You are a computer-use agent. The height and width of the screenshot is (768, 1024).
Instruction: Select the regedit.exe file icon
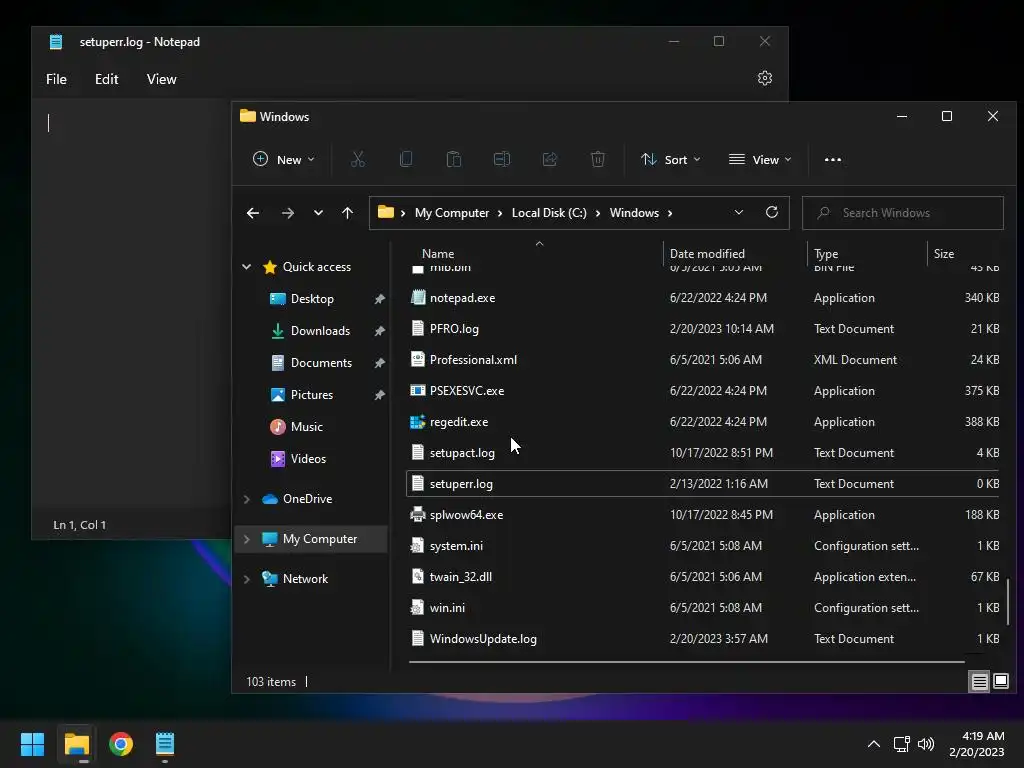click(418, 422)
